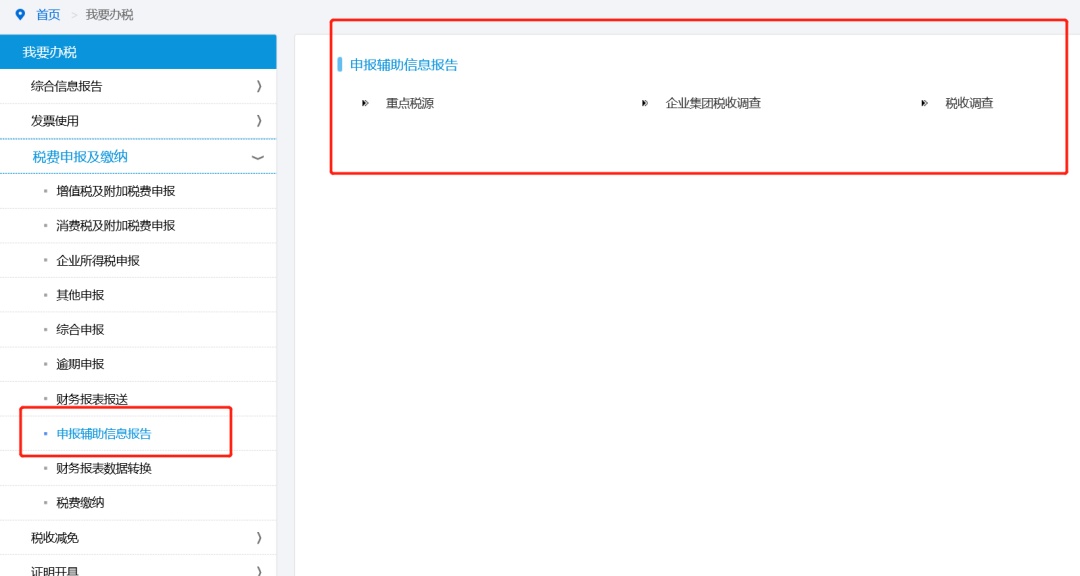1080x576 pixels.
Task: Open 增值税及附加税费申报
Action: click(113, 190)
